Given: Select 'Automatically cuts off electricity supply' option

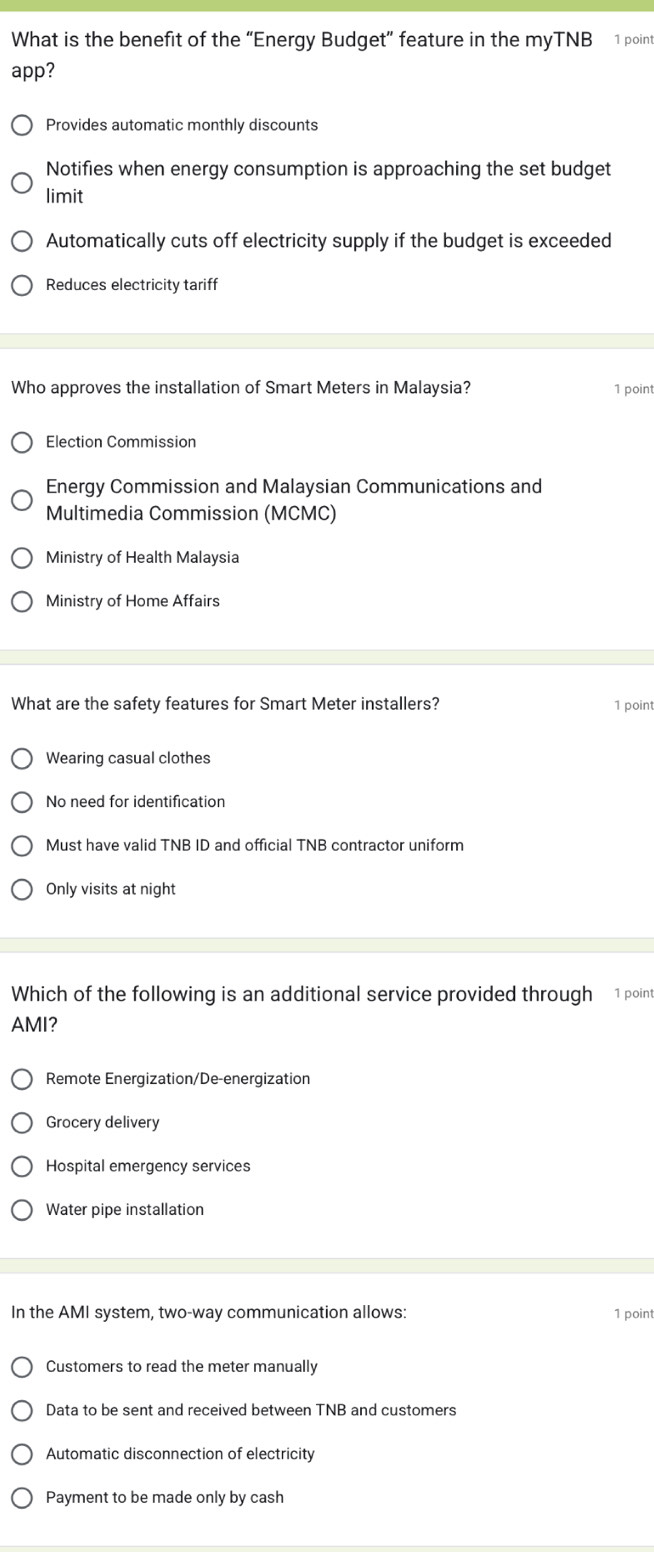Looking at the screenshot, I should 21,241.
